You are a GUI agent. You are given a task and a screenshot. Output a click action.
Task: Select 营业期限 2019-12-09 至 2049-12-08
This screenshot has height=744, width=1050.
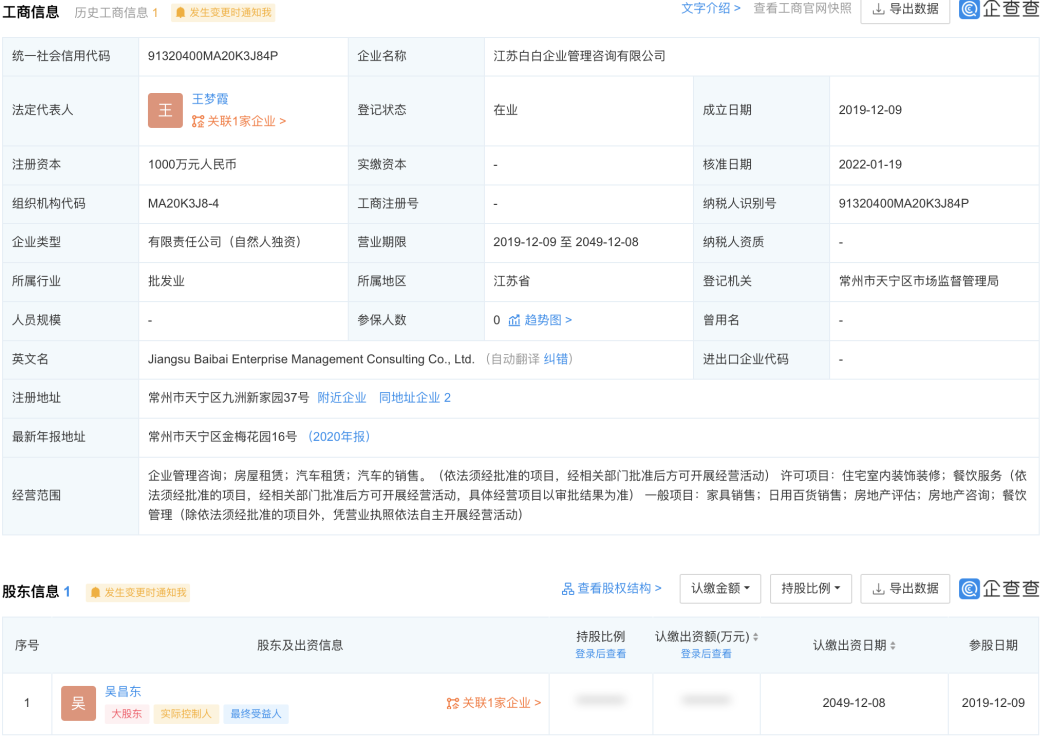click(566, 242)
